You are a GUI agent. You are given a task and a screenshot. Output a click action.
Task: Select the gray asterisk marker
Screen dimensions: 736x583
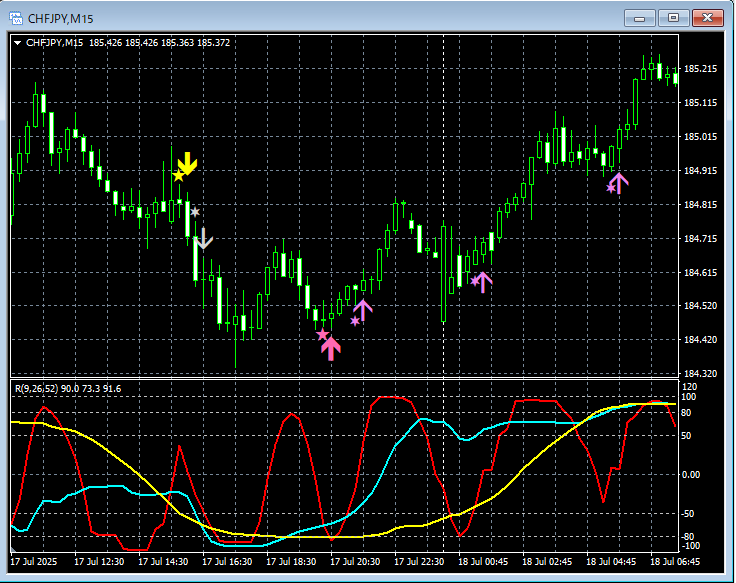[195, 212]
